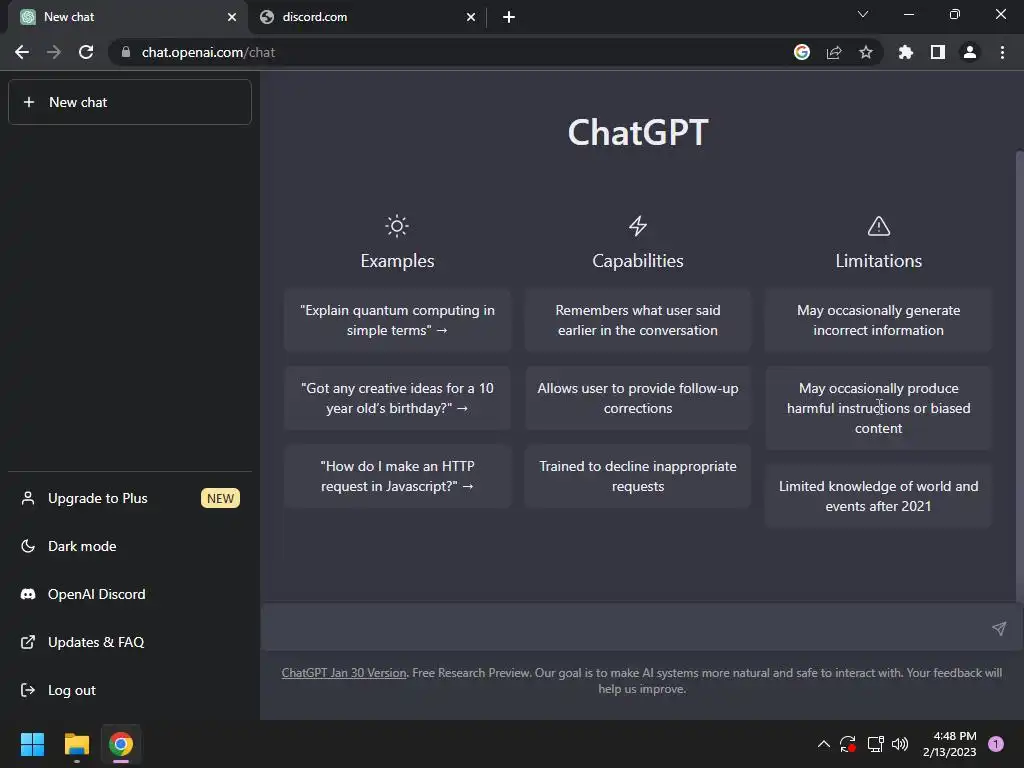
Task: Go back with the browser back arrow
Action: click(x=22, y=52)
